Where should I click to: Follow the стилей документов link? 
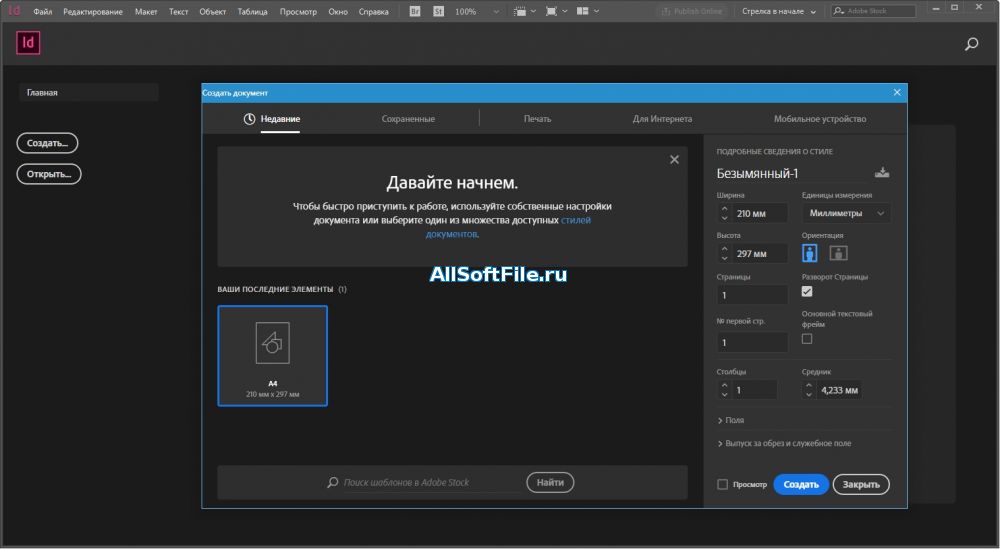pyautogui.click(x=575, y=220)
